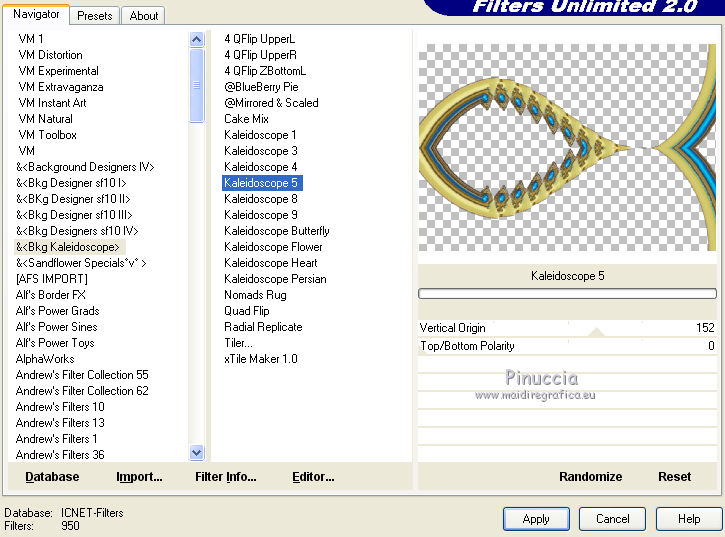
Task: Select Andrew's Filters 36
Action: (x=60, y=455)
